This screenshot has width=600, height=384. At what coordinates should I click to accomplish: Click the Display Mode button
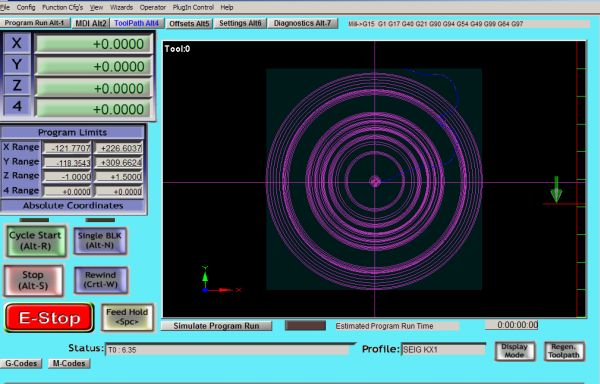click(x=514, y=351)
